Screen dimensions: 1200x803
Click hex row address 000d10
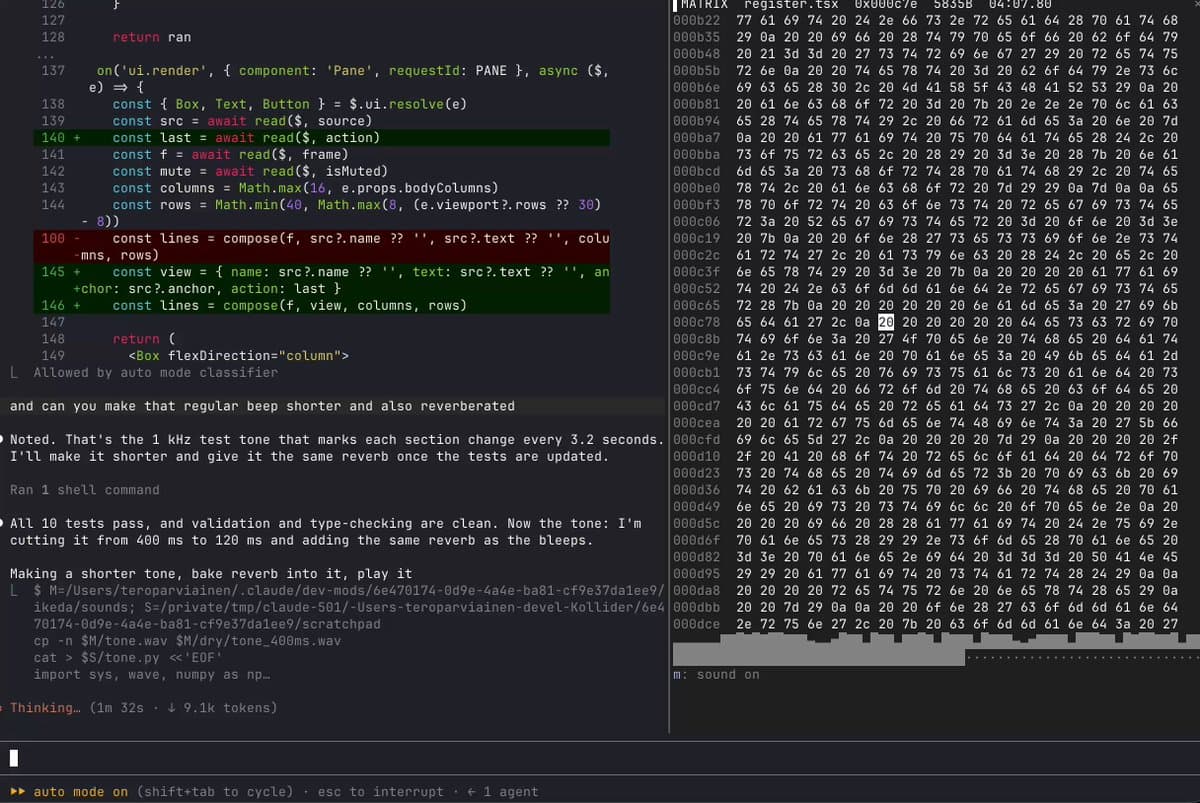tap(697, 456)
